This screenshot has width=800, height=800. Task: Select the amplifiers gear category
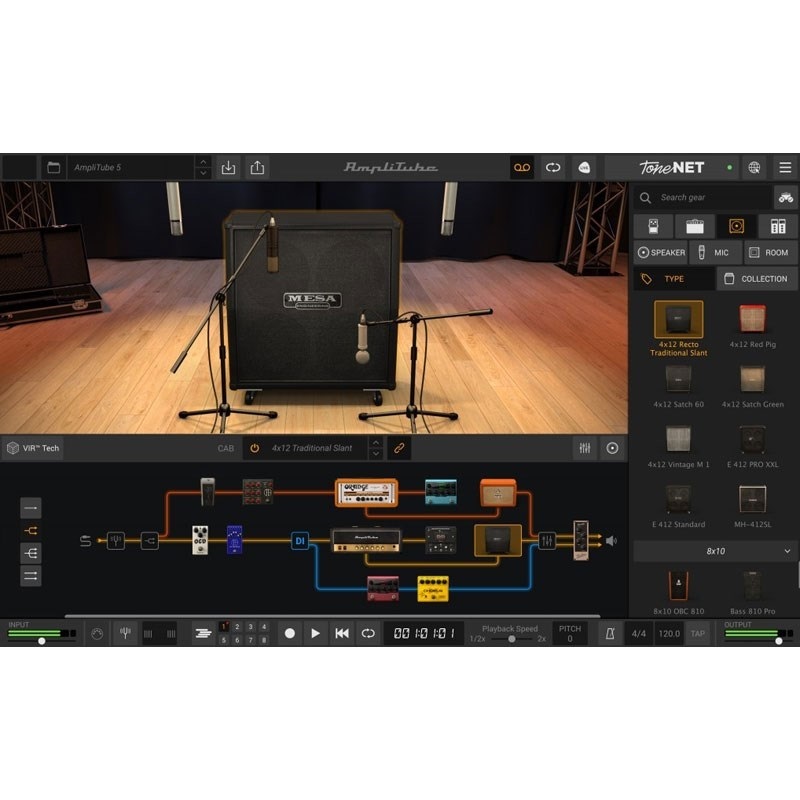(x=695, y=226)
